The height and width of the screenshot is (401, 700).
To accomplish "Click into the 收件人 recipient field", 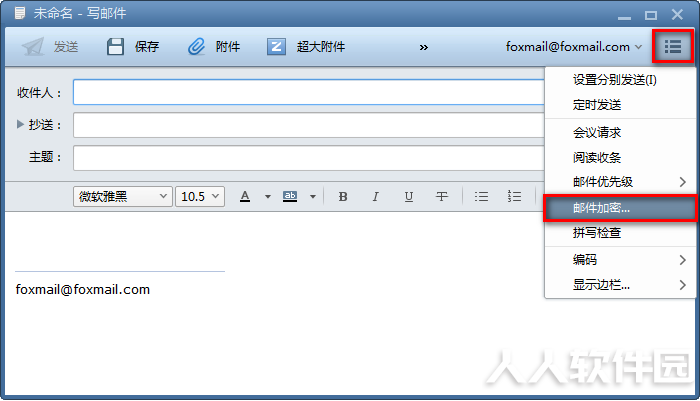I will pos(309,92).
